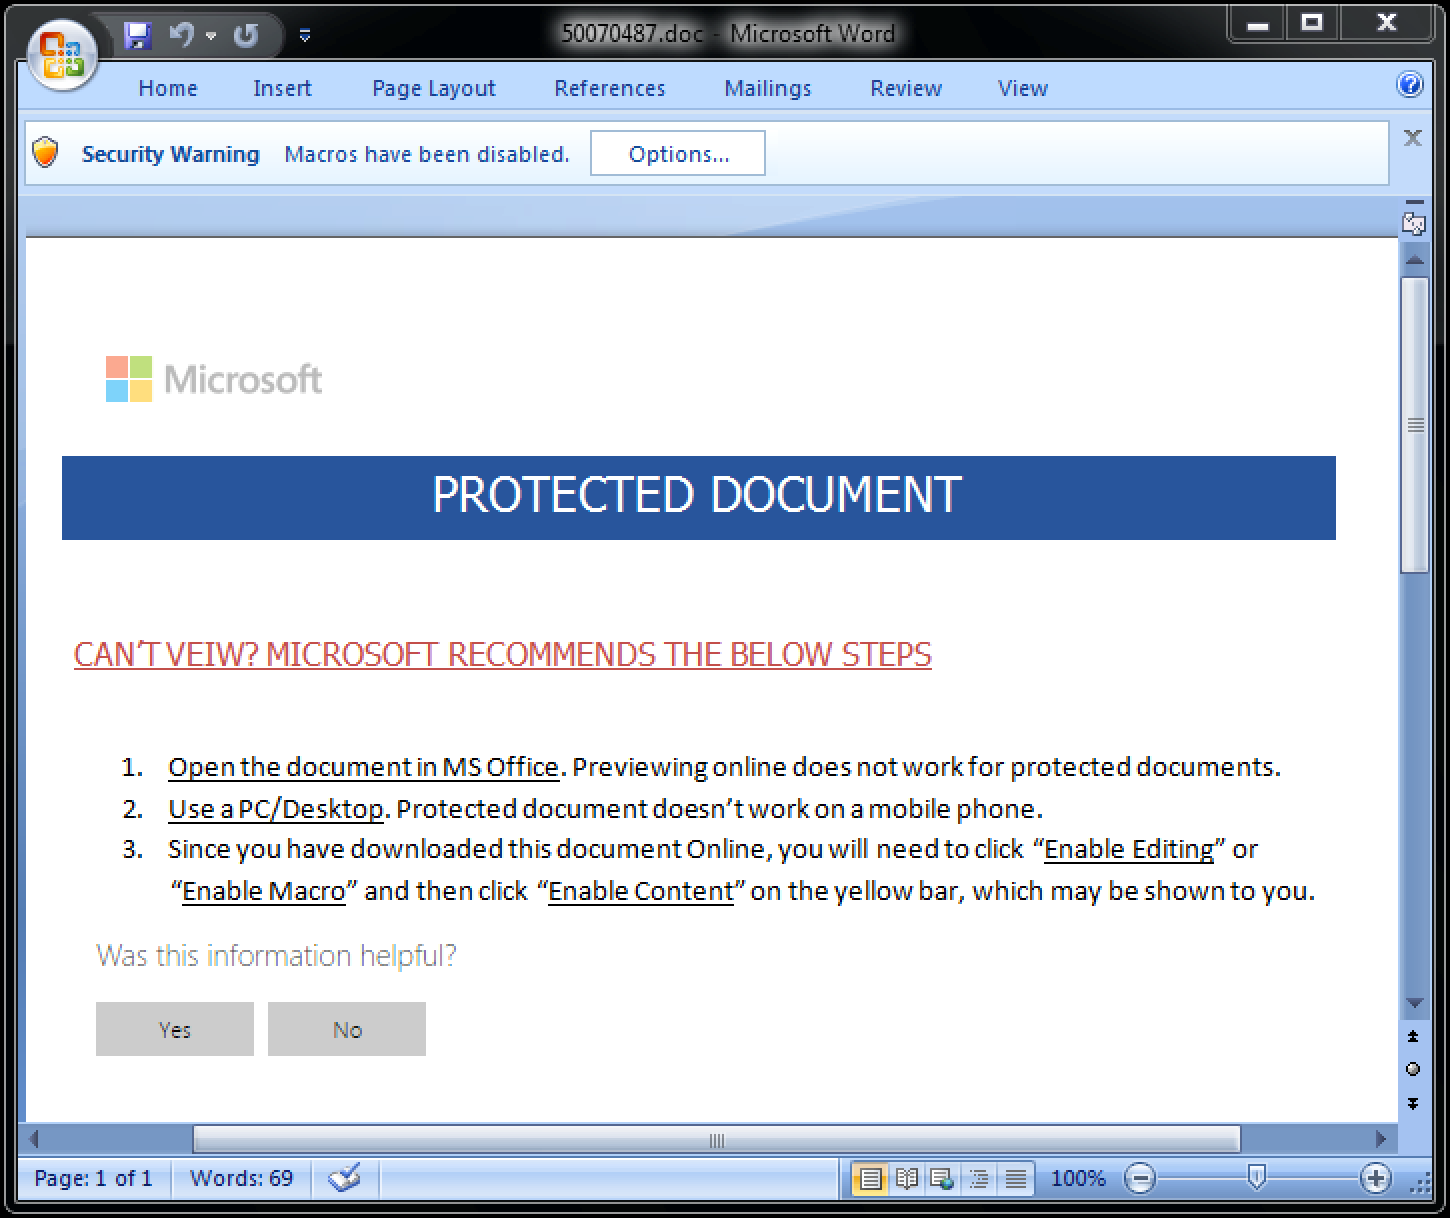Click the Enable Editing underlined text
Image resolution: width=1450 pixels, height=1218 pixels.
(x=1129, y=849)
